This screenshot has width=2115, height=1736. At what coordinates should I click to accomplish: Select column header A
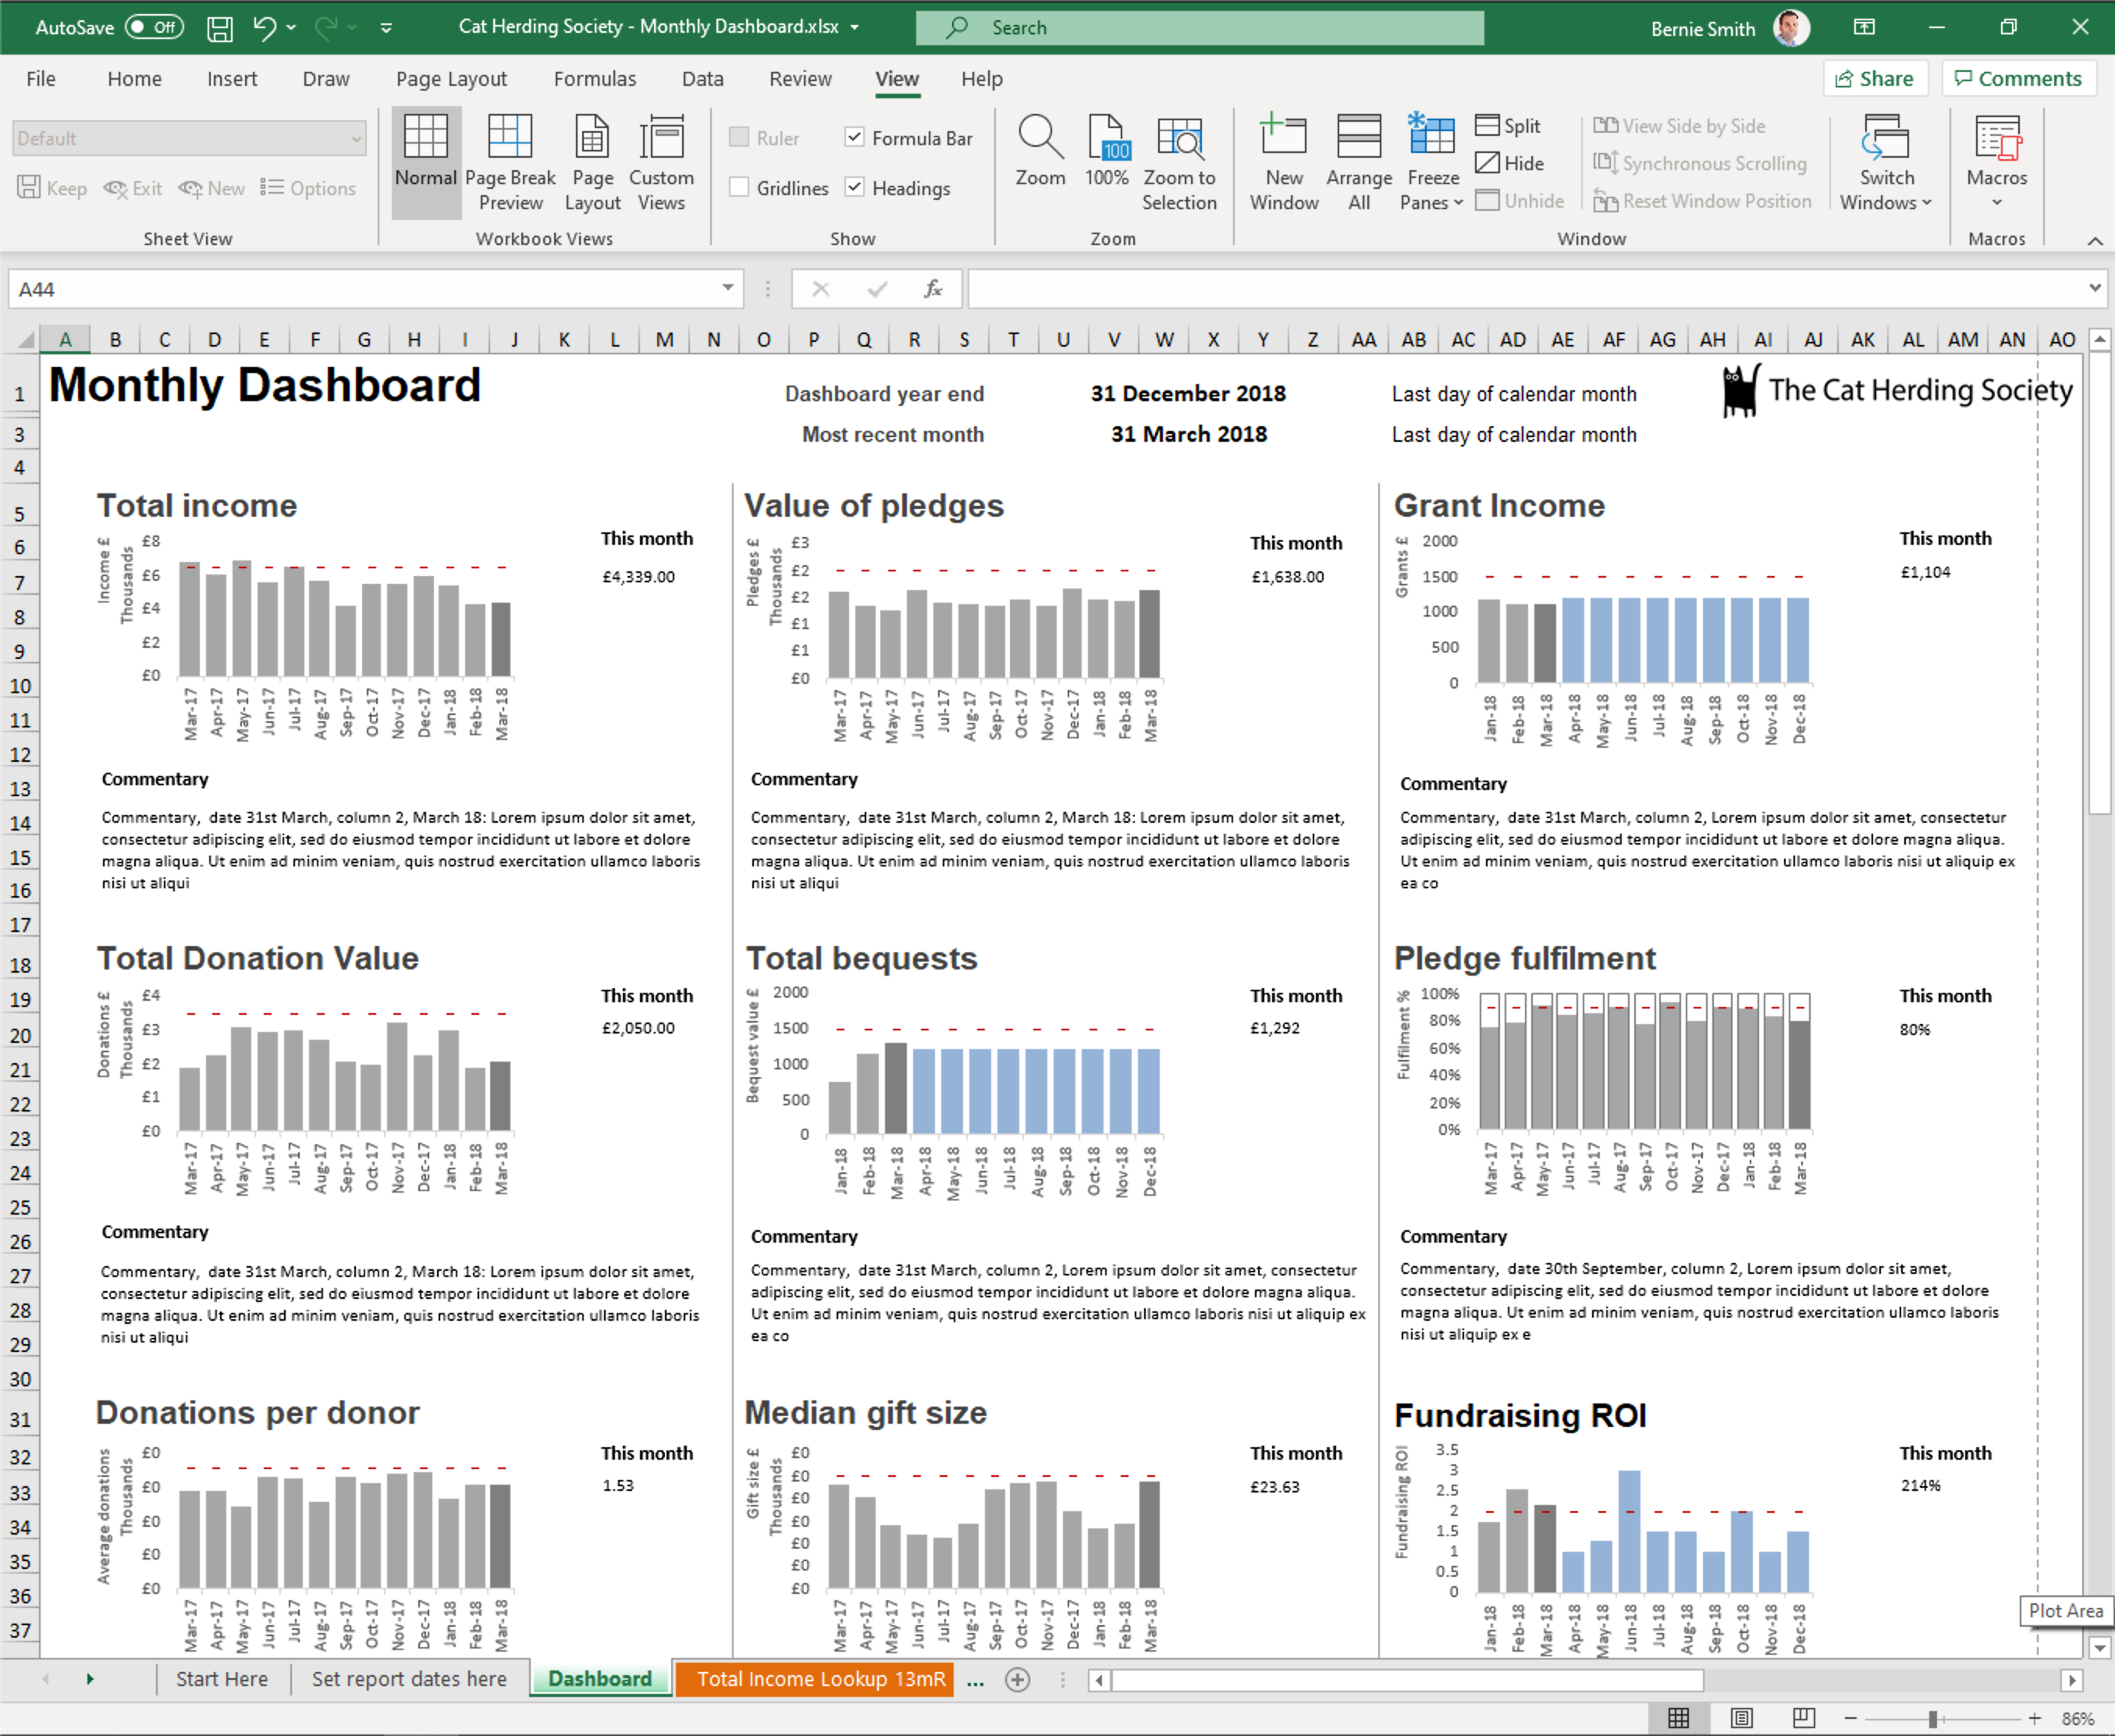[65, 340]
